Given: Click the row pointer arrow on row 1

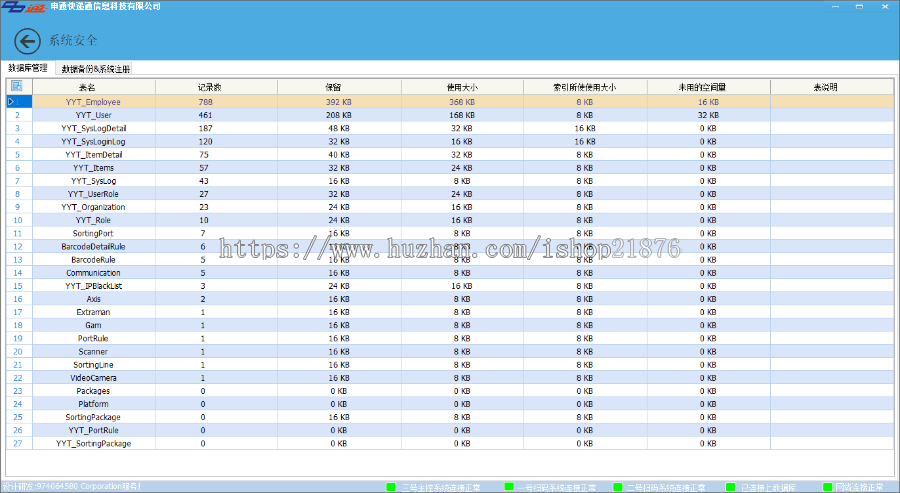Looking at the screenshot, I should tap(12, 101).
